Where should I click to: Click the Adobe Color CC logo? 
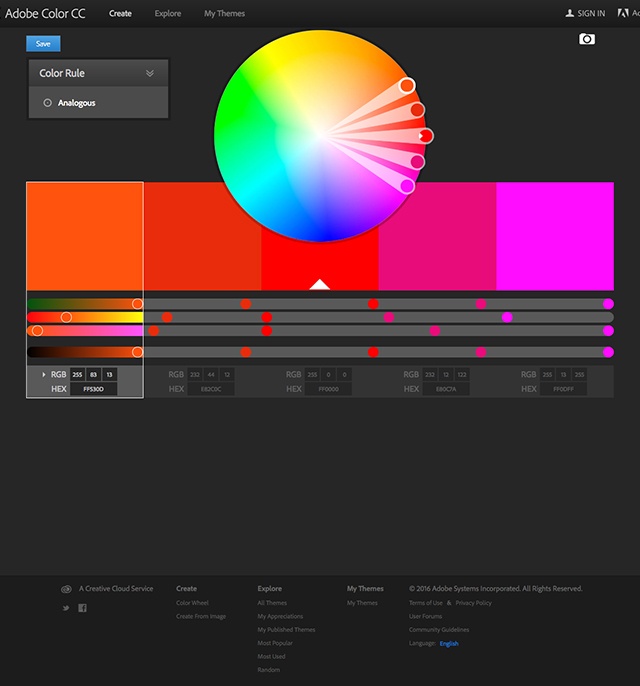point(45,13)
